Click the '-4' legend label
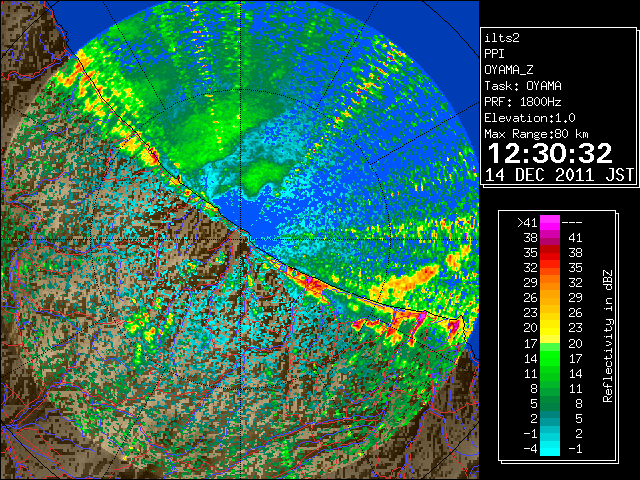Image resolution: width=640 pixels, height=480 pixels. (530, 449)
